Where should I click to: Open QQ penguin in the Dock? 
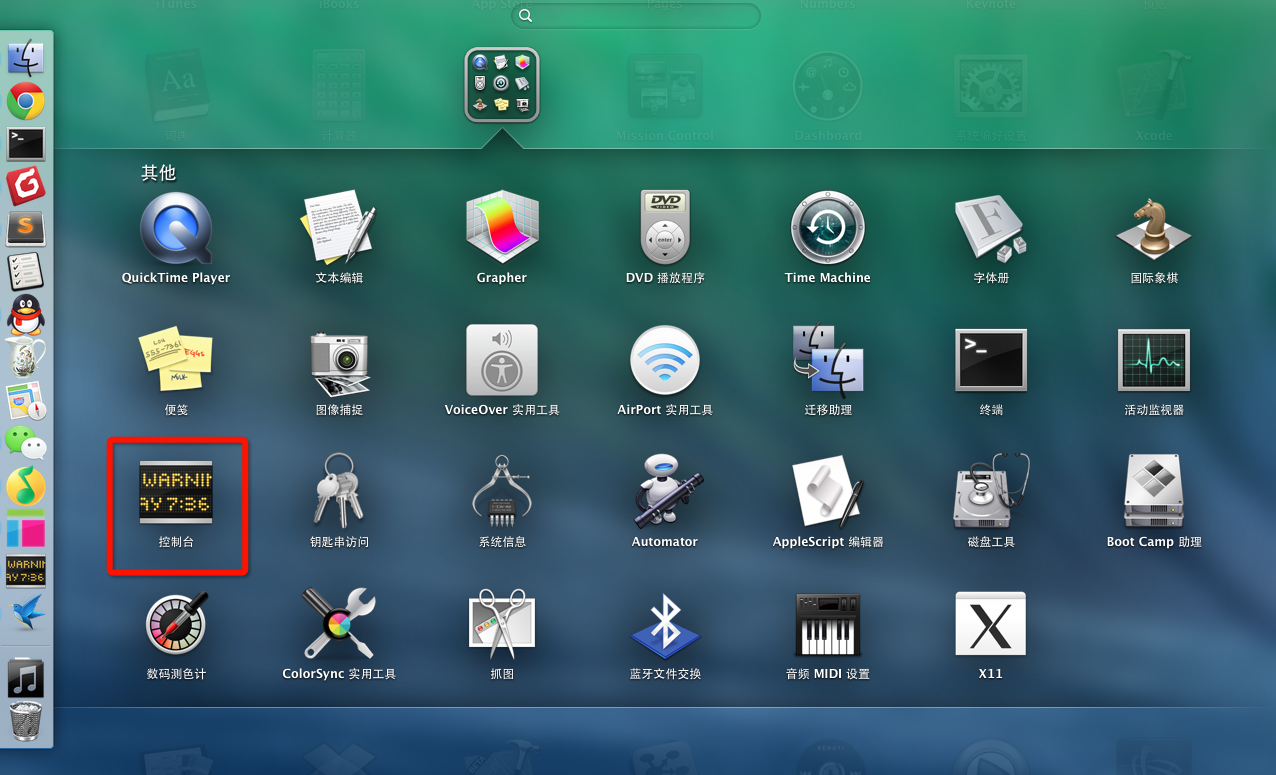pyautogui.click(x=26, y=314)
